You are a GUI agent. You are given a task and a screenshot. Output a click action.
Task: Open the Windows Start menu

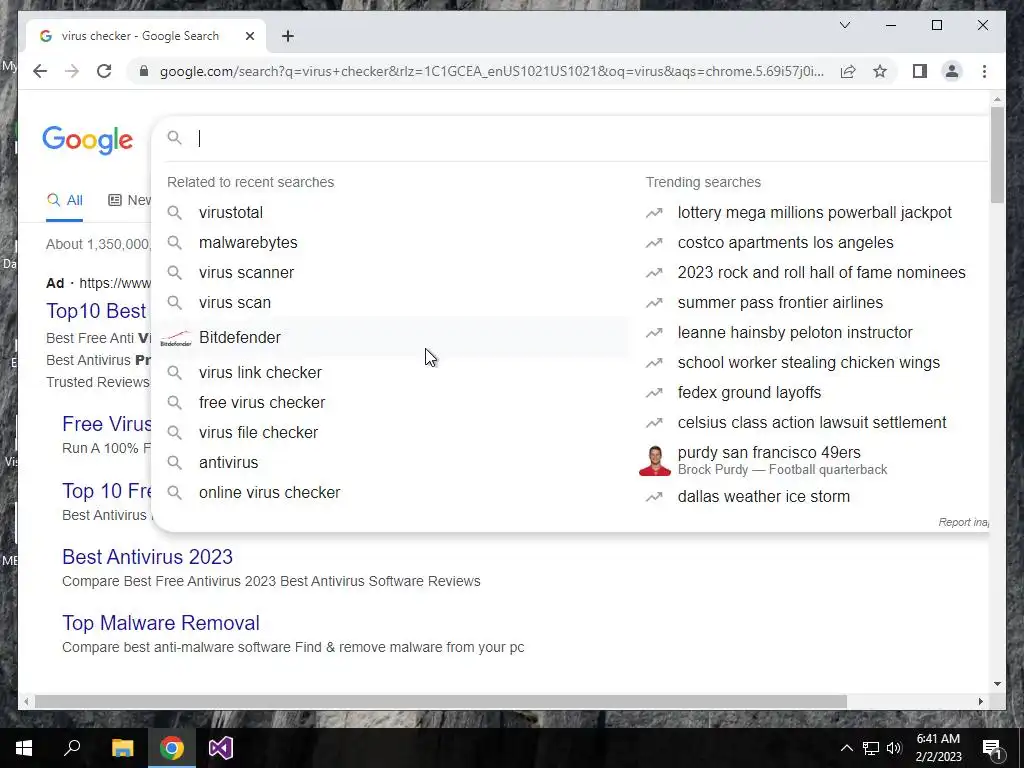pyautogui.click(x=24, y=748)
